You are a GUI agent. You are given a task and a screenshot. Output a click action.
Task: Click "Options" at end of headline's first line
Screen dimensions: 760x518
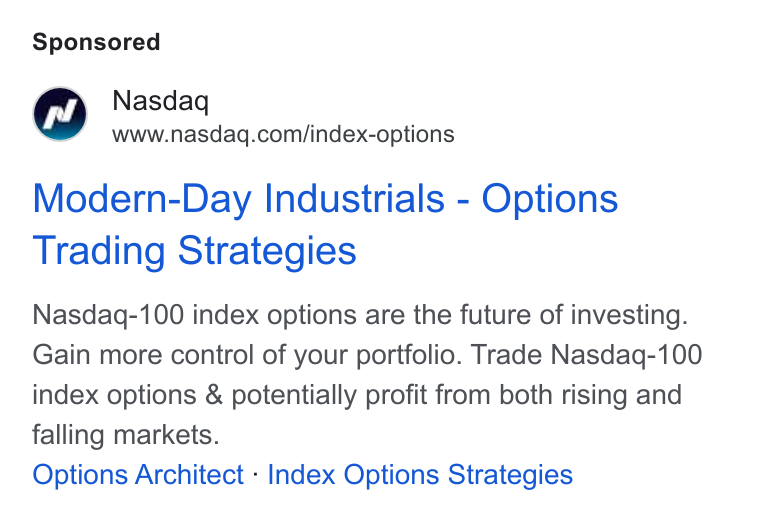click(x=550, y=199)
